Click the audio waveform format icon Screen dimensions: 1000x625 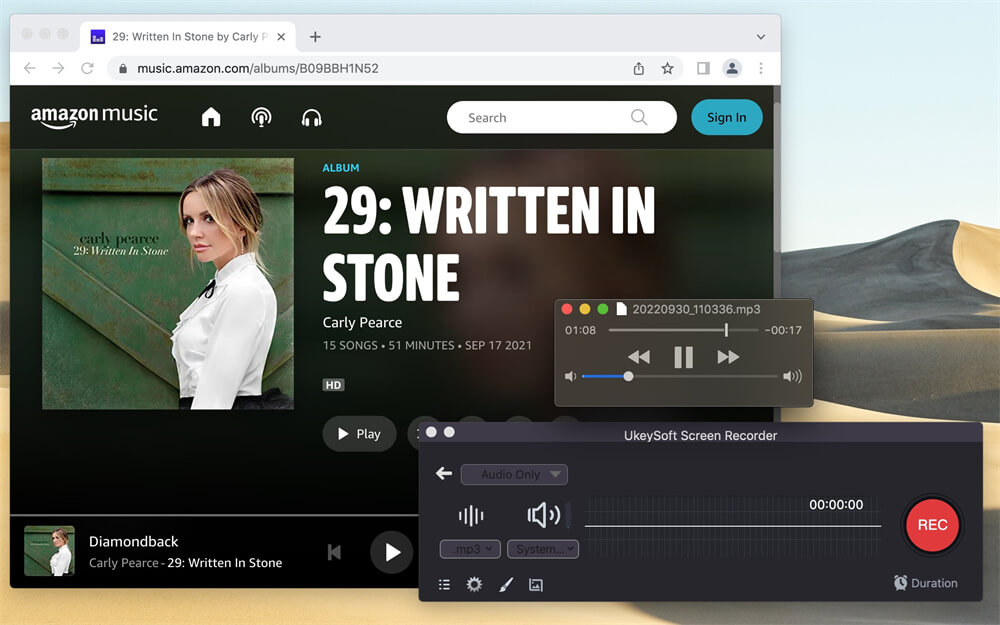tap(471, 515)
